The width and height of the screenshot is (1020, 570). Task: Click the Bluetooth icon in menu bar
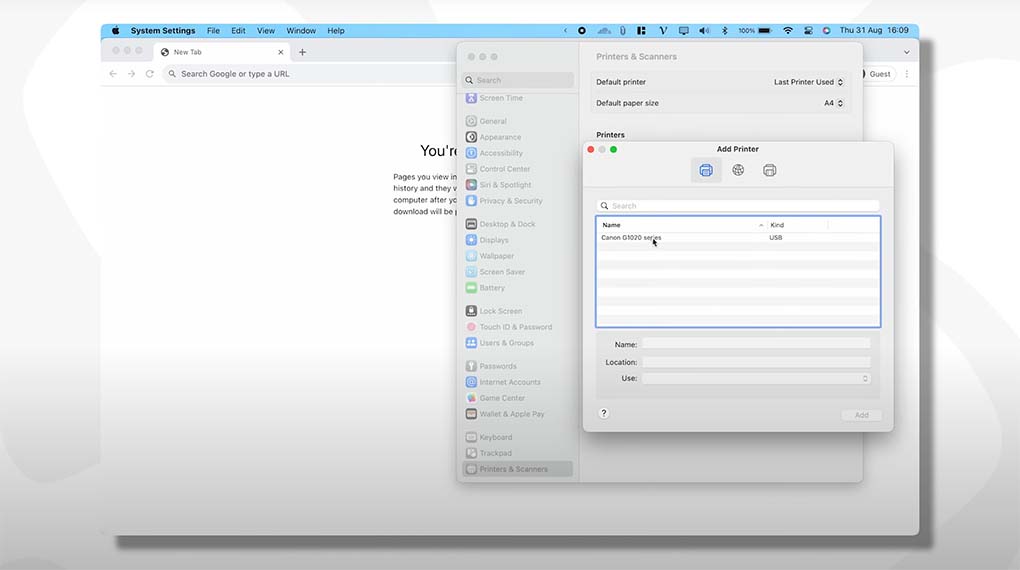pyautogui.click(x=724, y=31)
